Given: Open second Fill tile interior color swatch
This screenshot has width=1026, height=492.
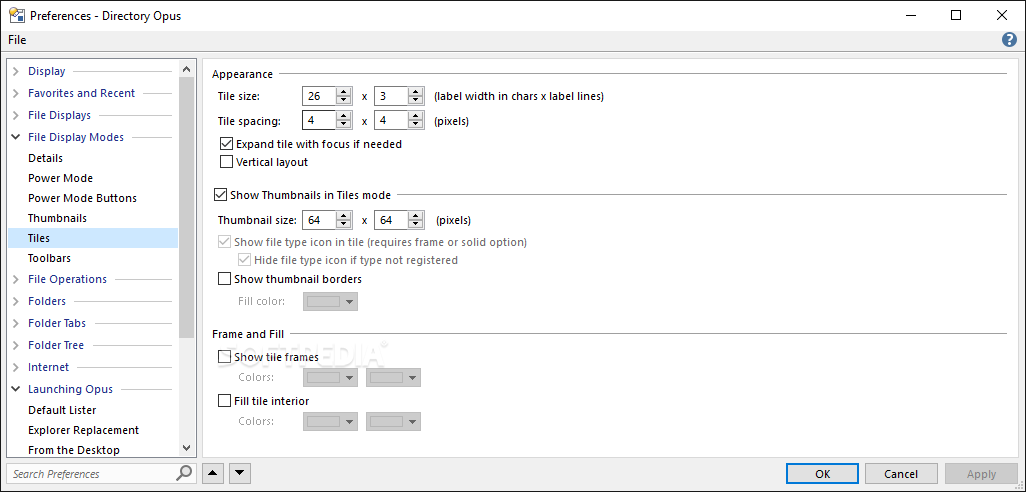Looking at the screenshot, I should (393, 421).
